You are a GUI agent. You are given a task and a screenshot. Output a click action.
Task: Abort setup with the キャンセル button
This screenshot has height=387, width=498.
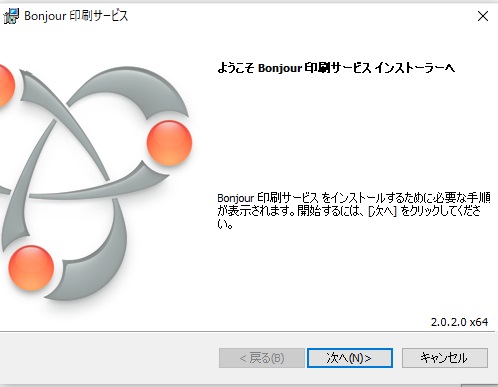pyautogui.click(x=445, y=358)
